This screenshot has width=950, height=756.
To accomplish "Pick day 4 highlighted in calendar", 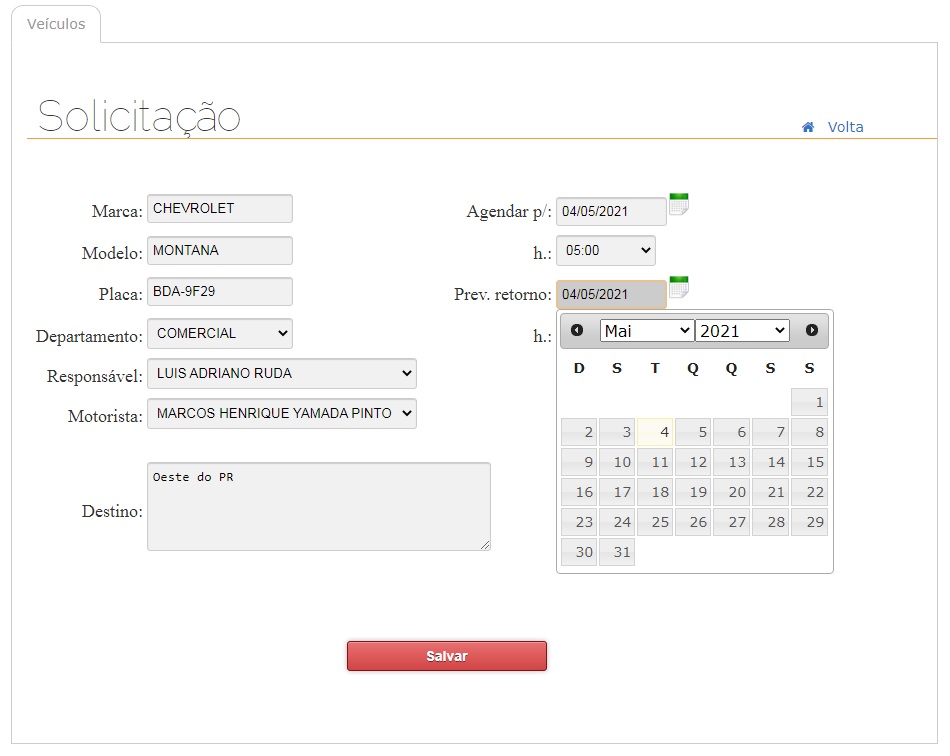I will click(x=656, y=432).
